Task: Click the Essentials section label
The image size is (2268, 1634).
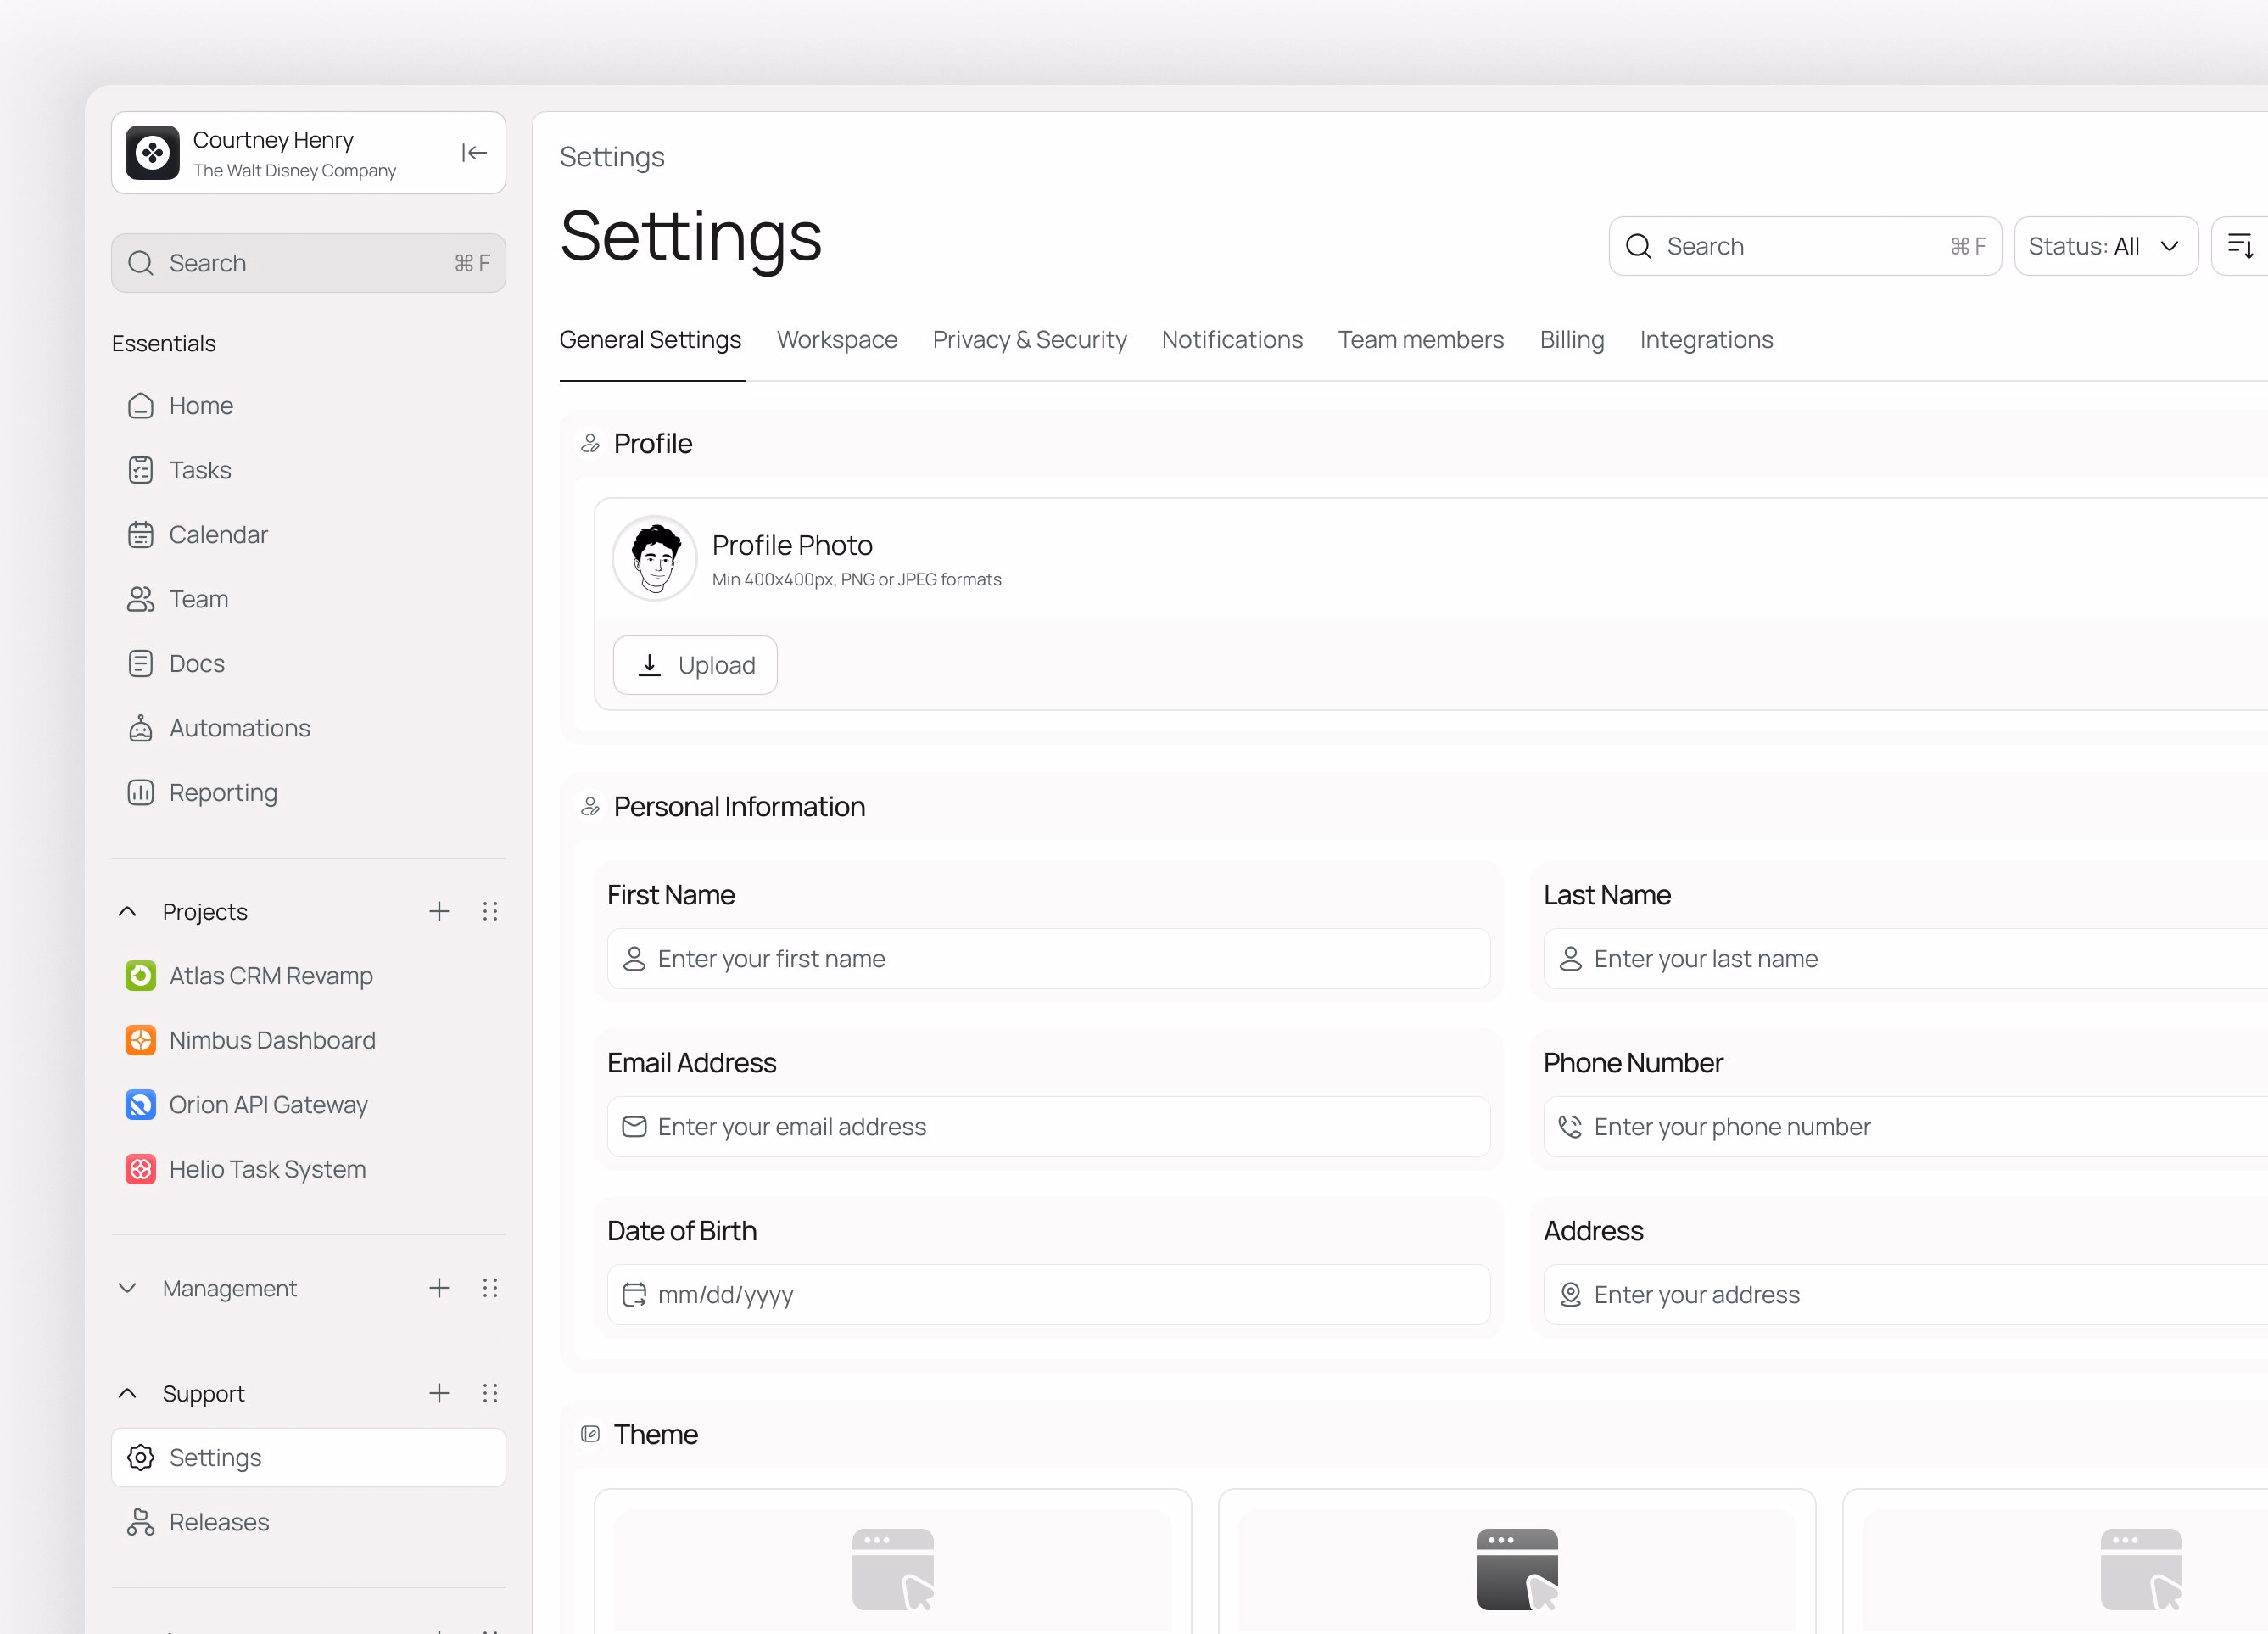Action: pyautogui.click(x=164, y=343)
